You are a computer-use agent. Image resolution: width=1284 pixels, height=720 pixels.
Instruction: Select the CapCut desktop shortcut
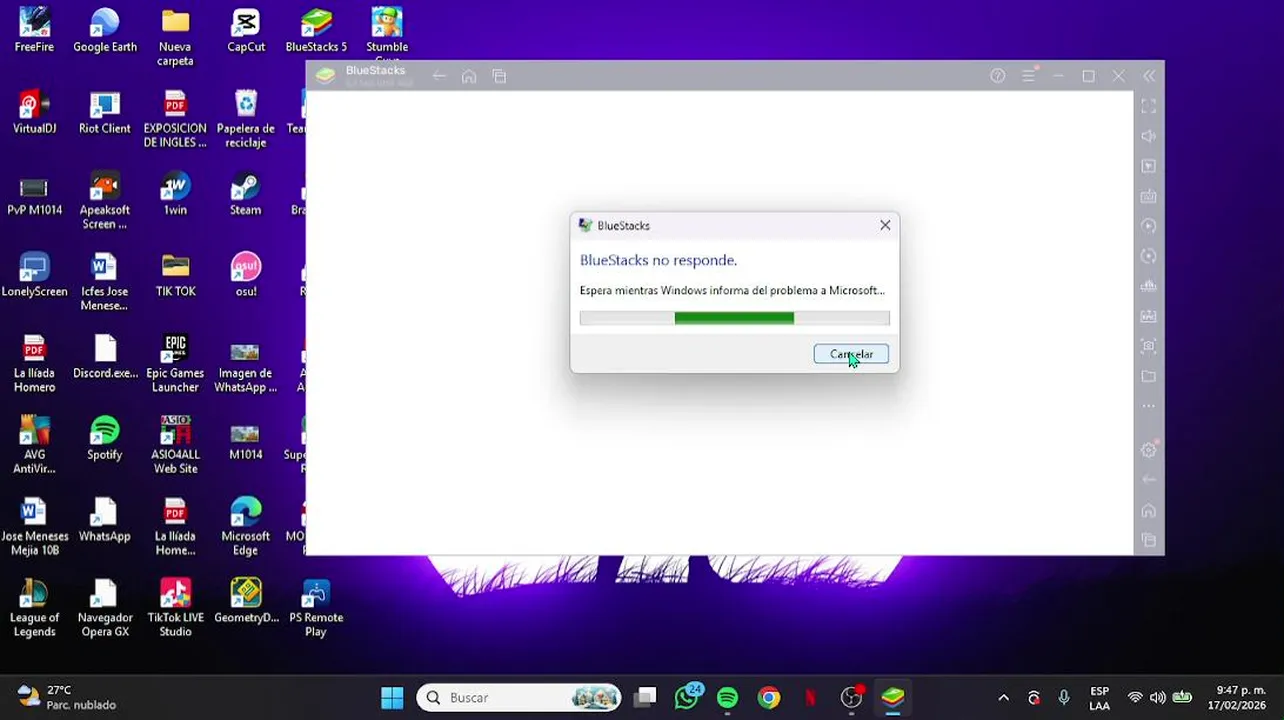coord(246,30)
